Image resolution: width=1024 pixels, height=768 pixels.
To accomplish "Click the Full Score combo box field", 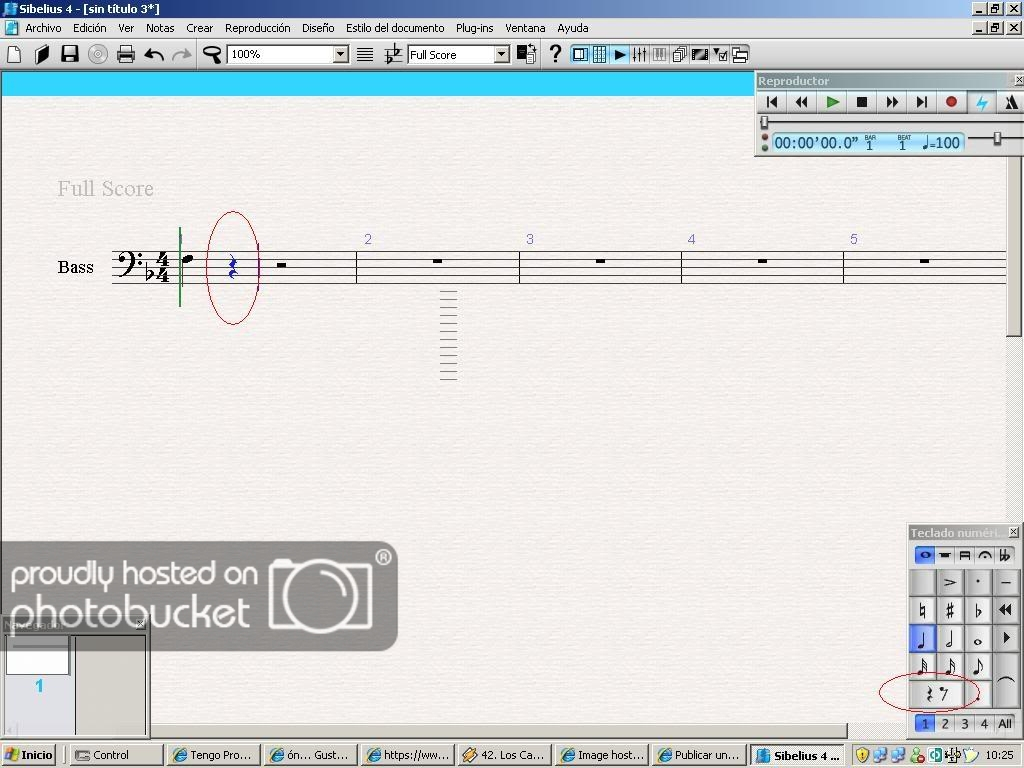I will coord(451,54).
